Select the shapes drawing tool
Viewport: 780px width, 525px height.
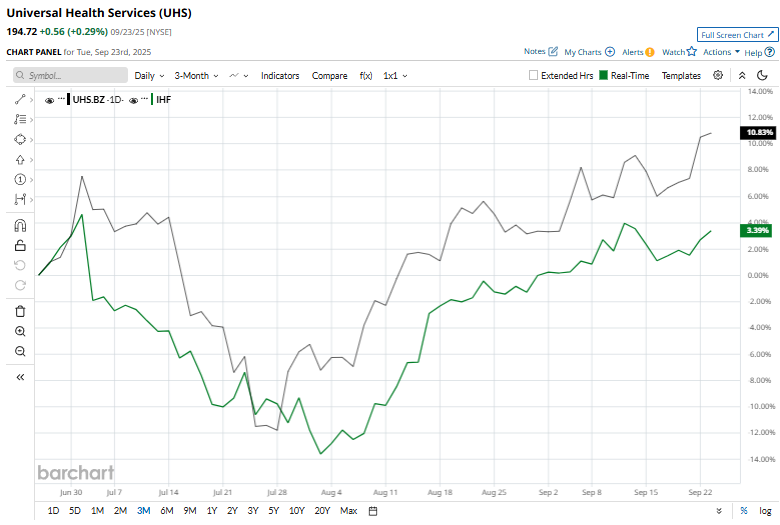(20, 139)
